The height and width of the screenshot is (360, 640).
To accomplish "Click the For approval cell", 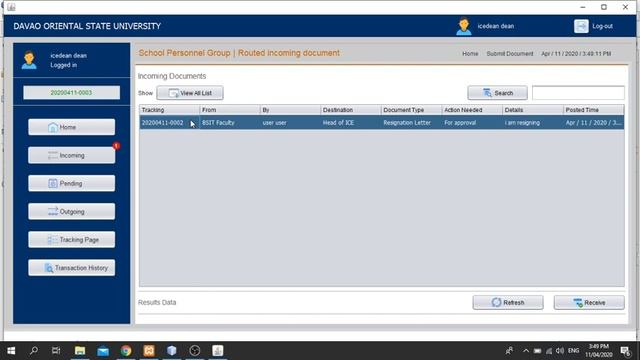I will point(472,122).
